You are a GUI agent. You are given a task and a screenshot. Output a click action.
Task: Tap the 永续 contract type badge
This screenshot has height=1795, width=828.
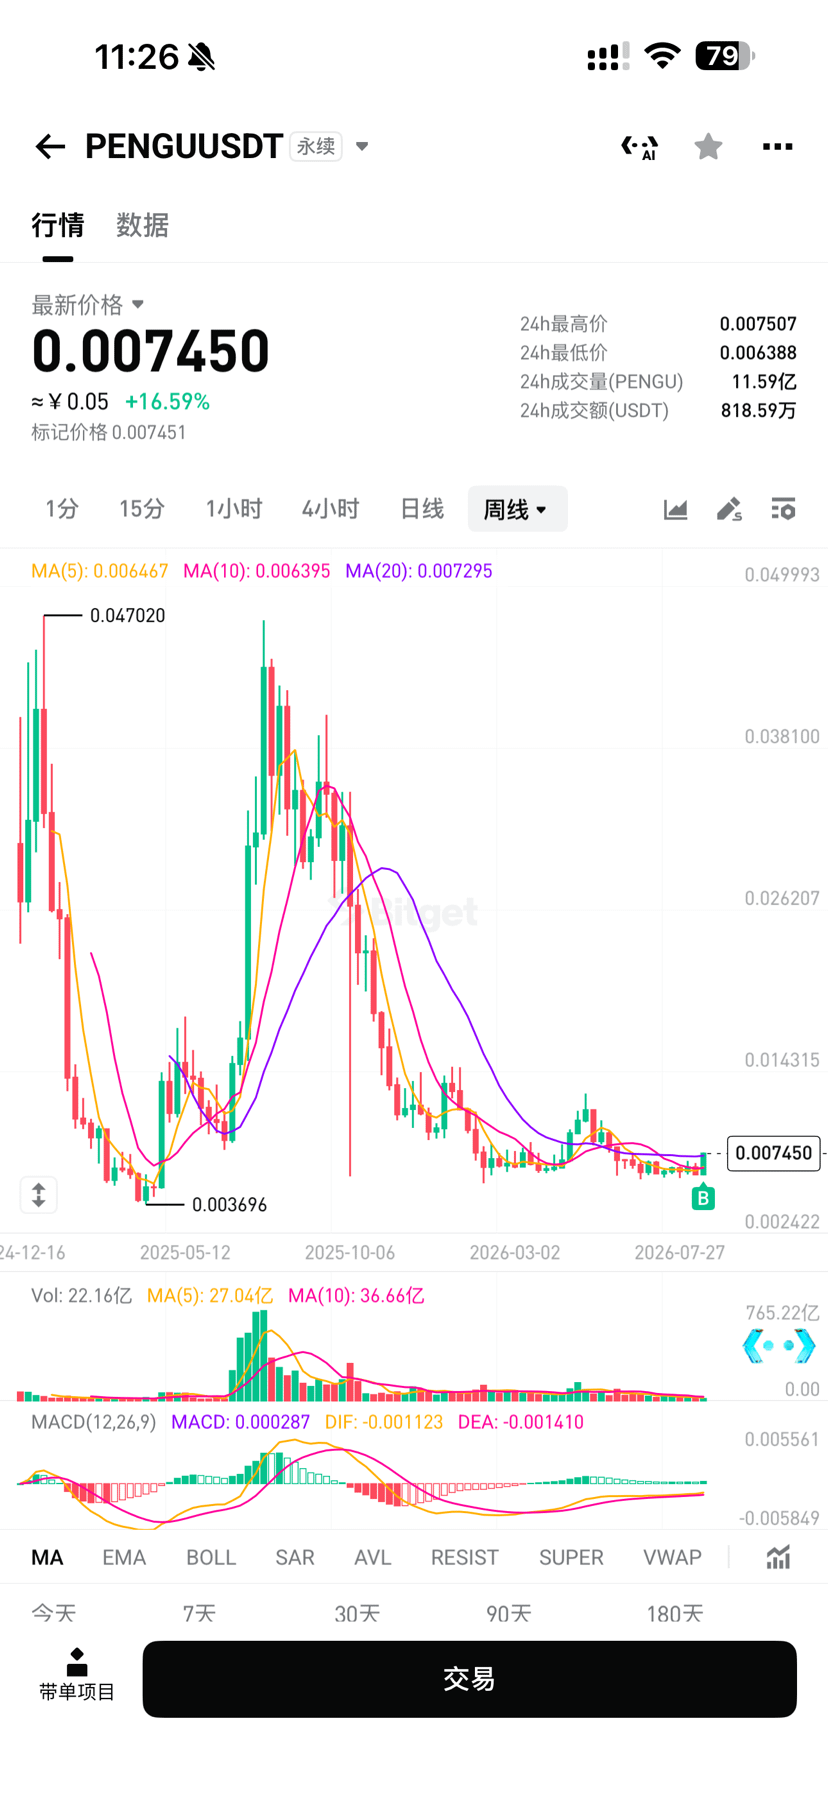316,146
